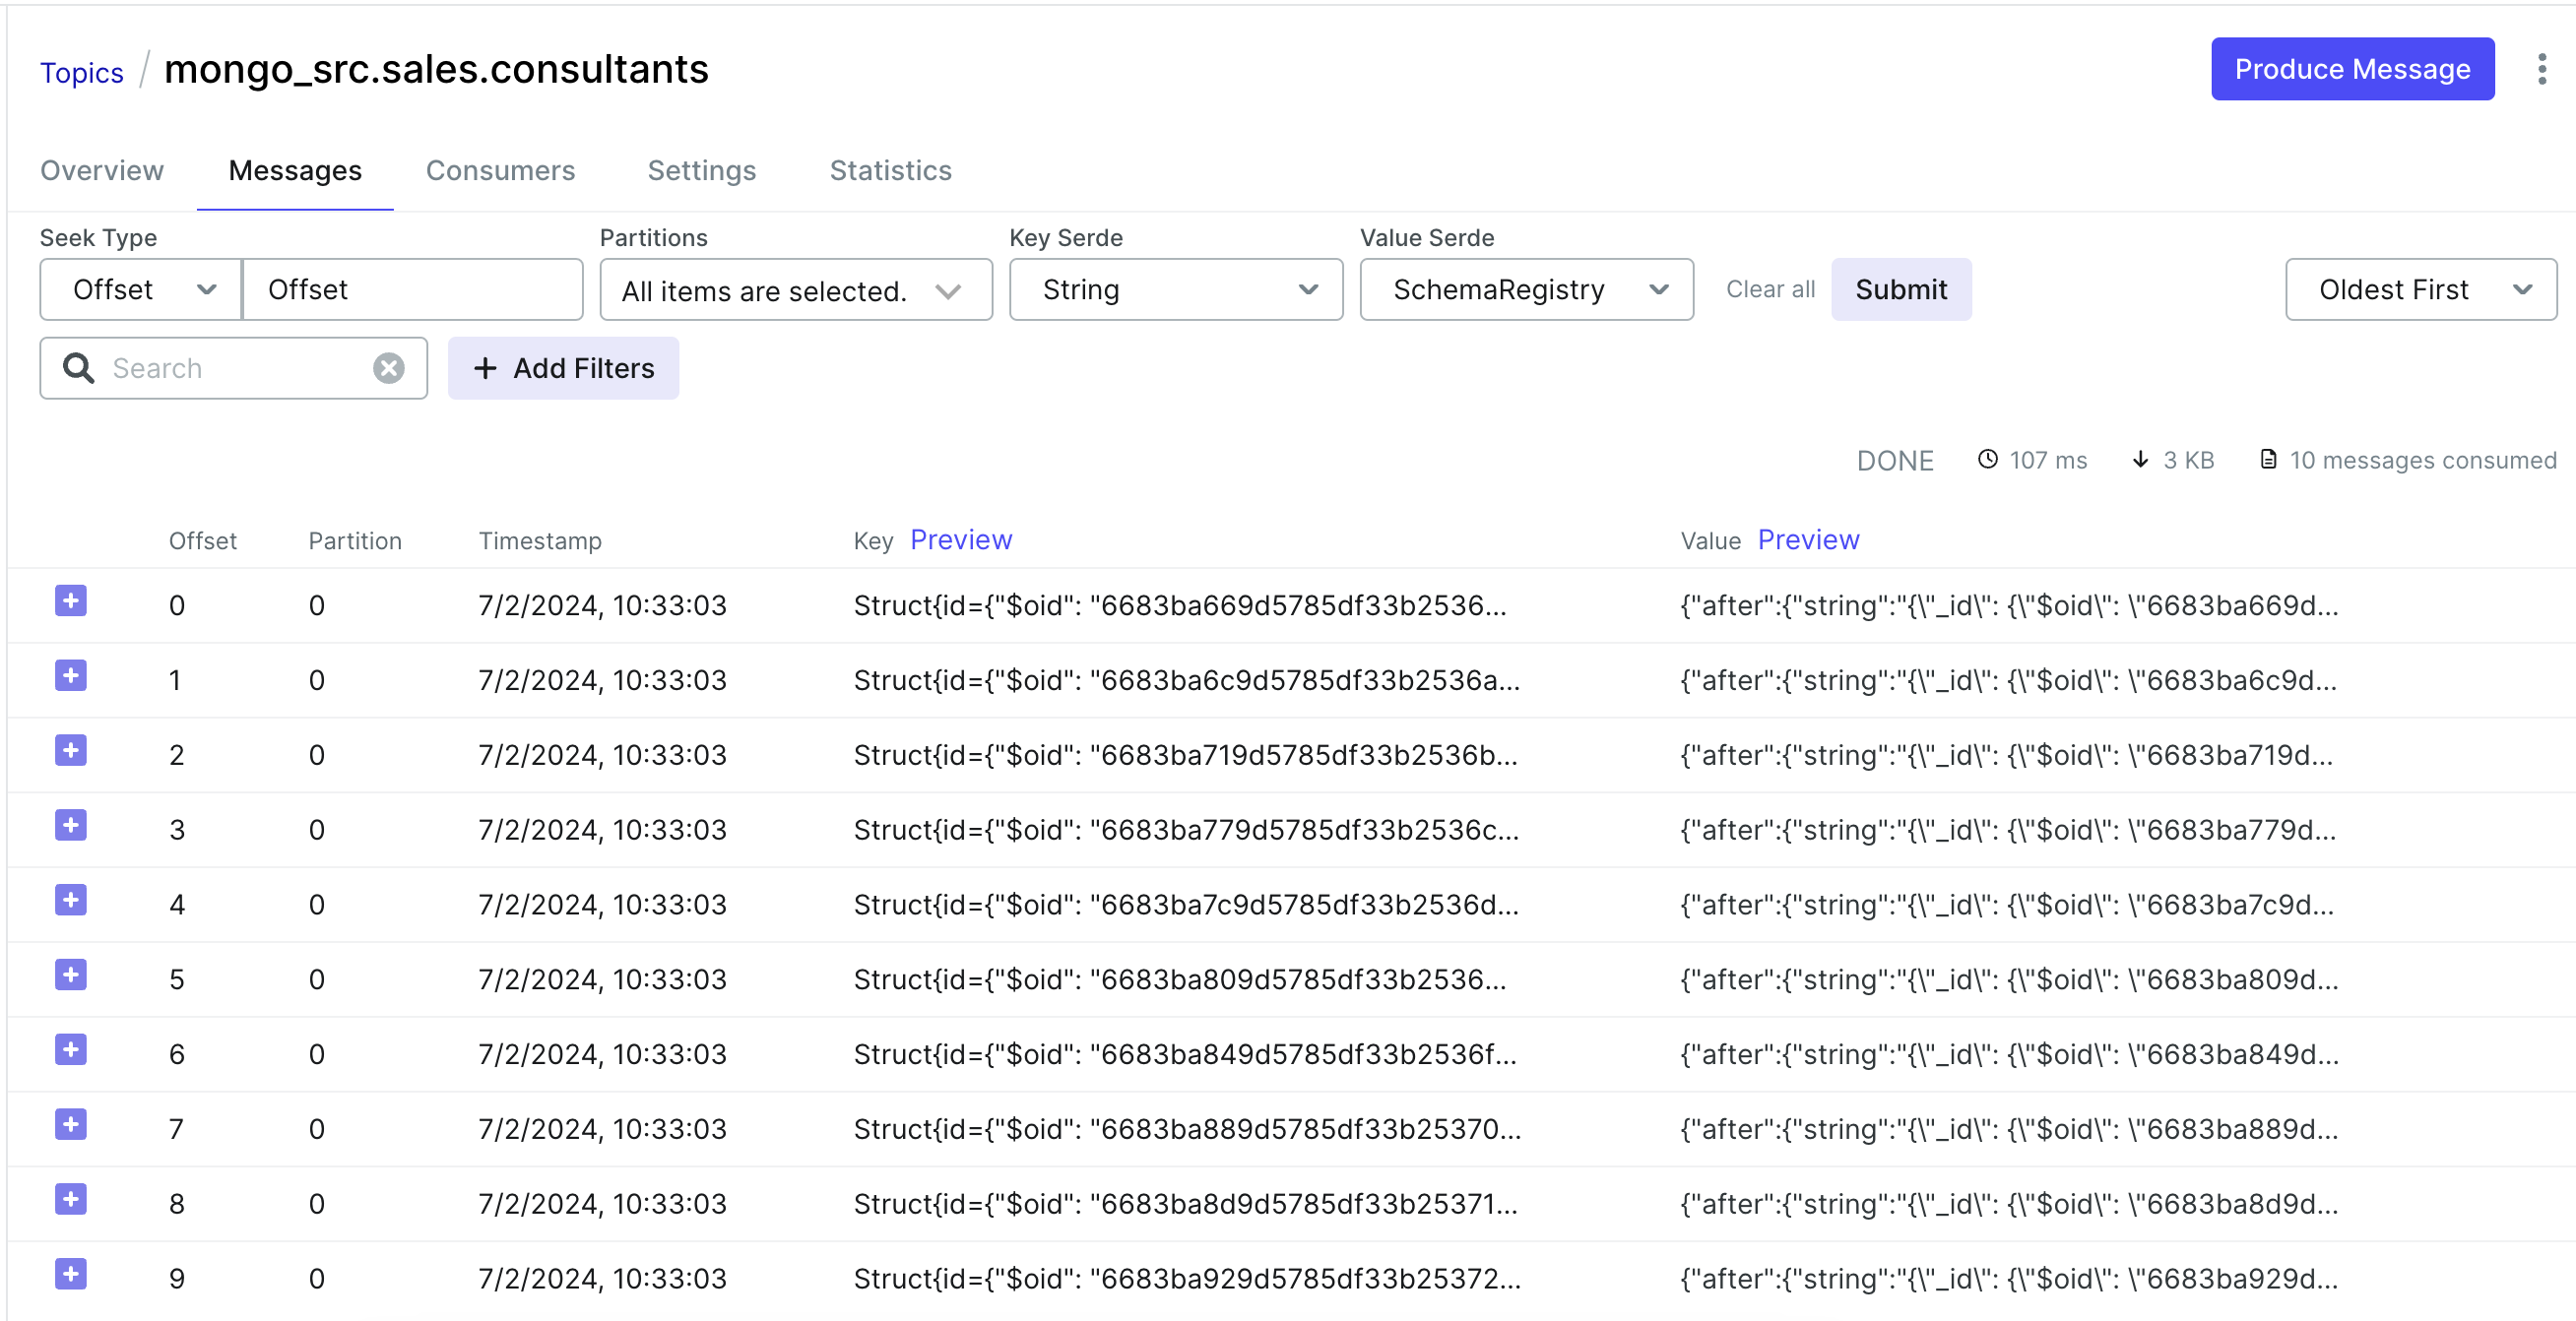Click the Offset value input field
This screenshot has width=2576, height=1321.
tap(412, 290)
